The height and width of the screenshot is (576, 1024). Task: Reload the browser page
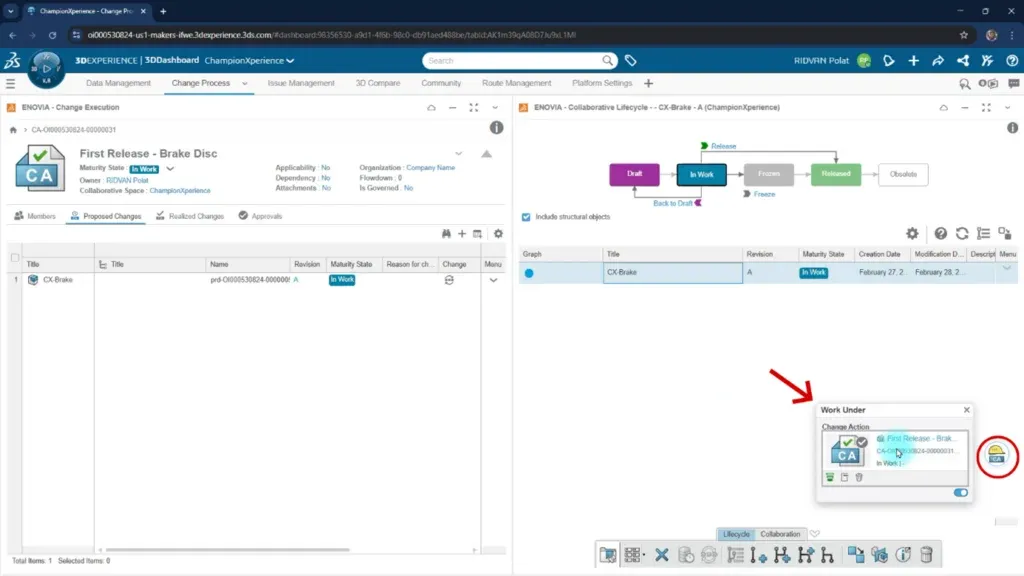(52, 35)
